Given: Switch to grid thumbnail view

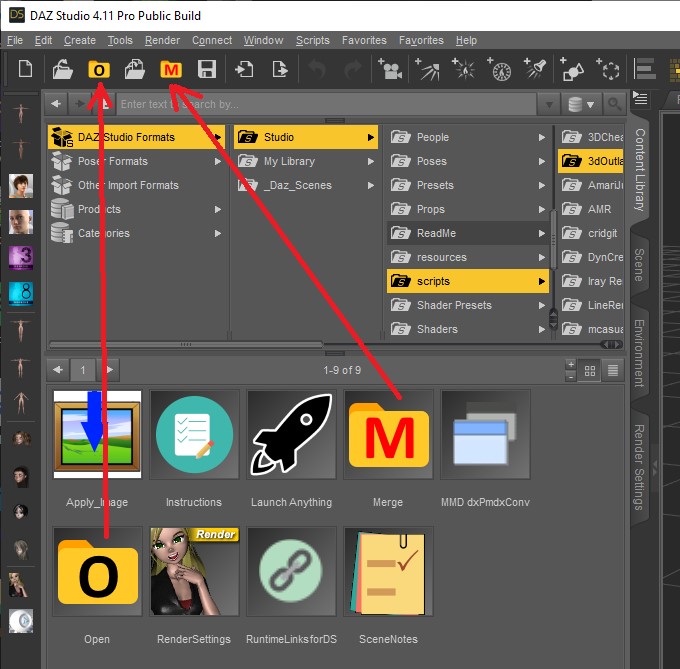Looking at the screenshot, I should (590, 370).
